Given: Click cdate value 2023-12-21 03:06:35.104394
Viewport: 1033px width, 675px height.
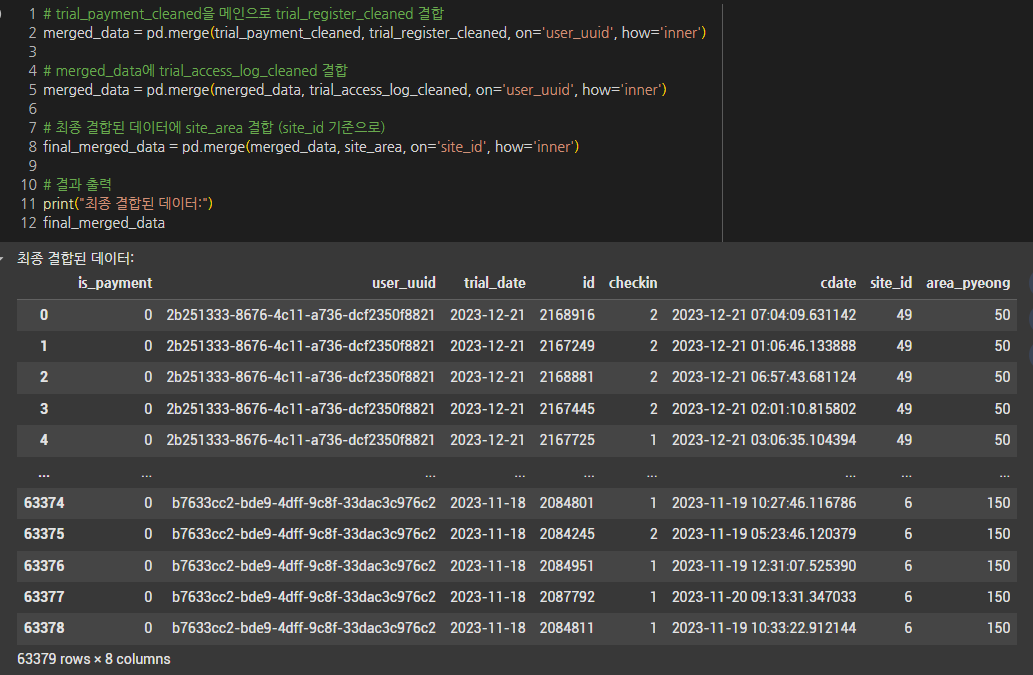Looking at the screenshot, I should pos(764,440).
